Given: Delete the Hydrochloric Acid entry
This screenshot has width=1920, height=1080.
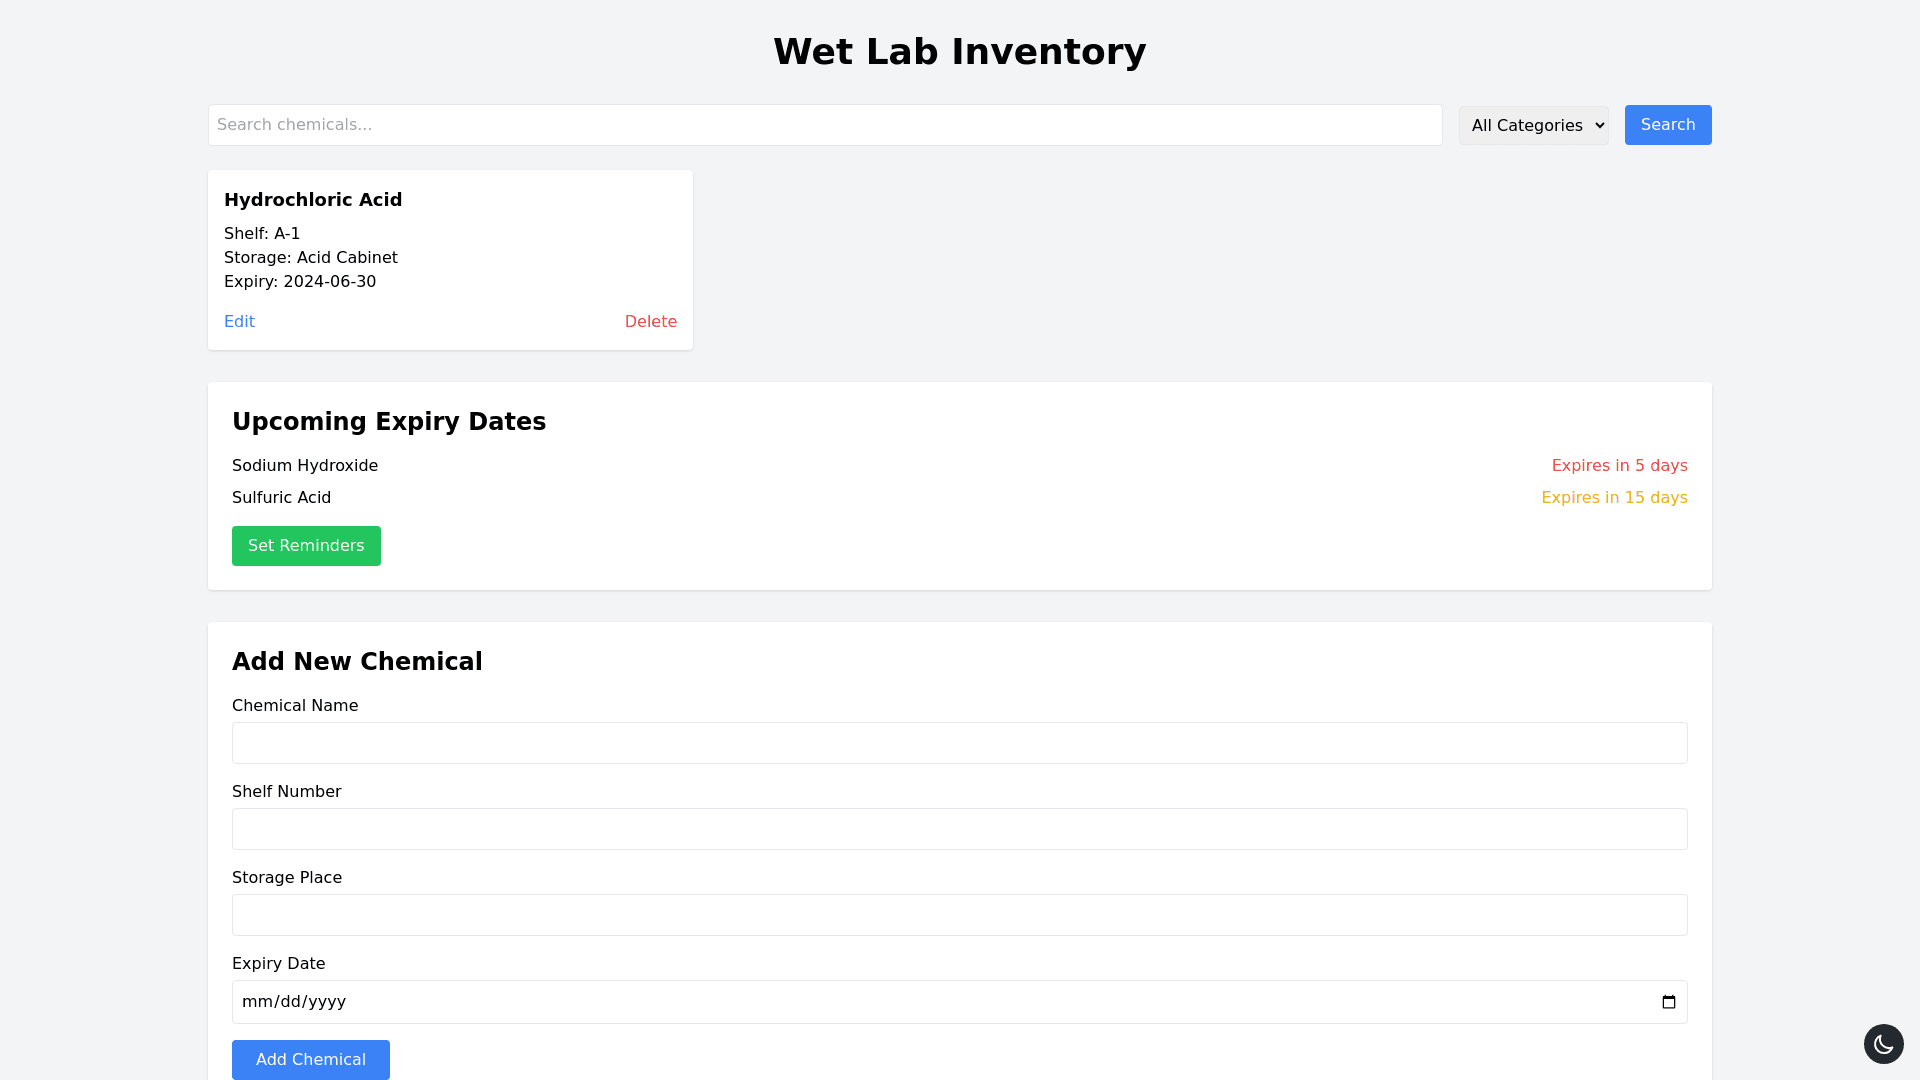Looking at the screenshot, I should [650, 322].
